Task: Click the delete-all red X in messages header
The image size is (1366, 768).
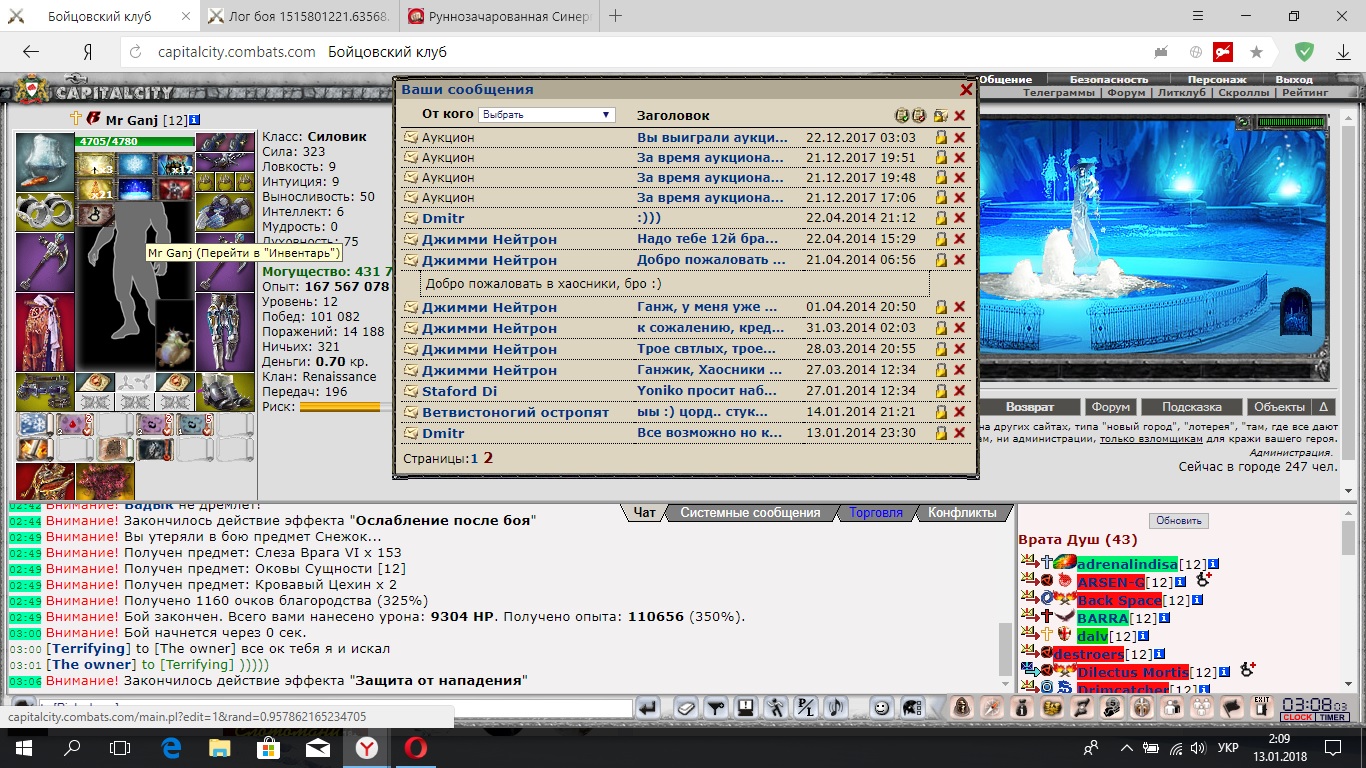Action: [960, 116]
